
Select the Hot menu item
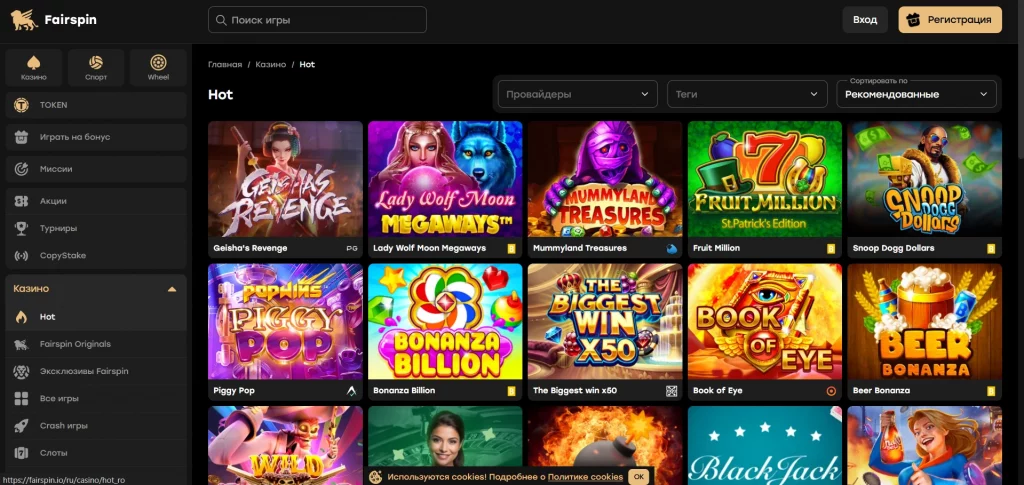pyautogui.click(x=96, y=317)
